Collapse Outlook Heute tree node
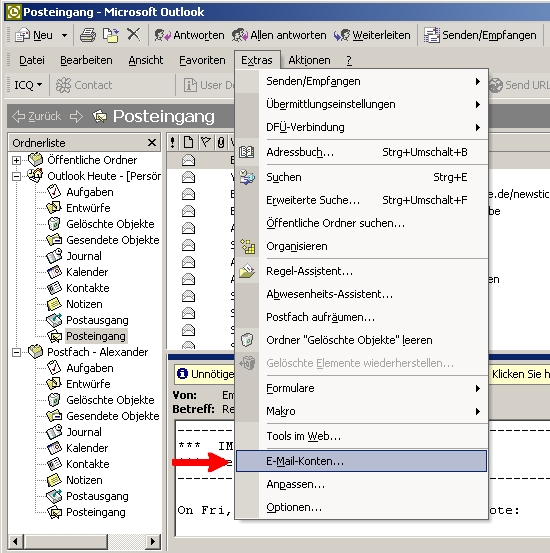 point(16,176)
